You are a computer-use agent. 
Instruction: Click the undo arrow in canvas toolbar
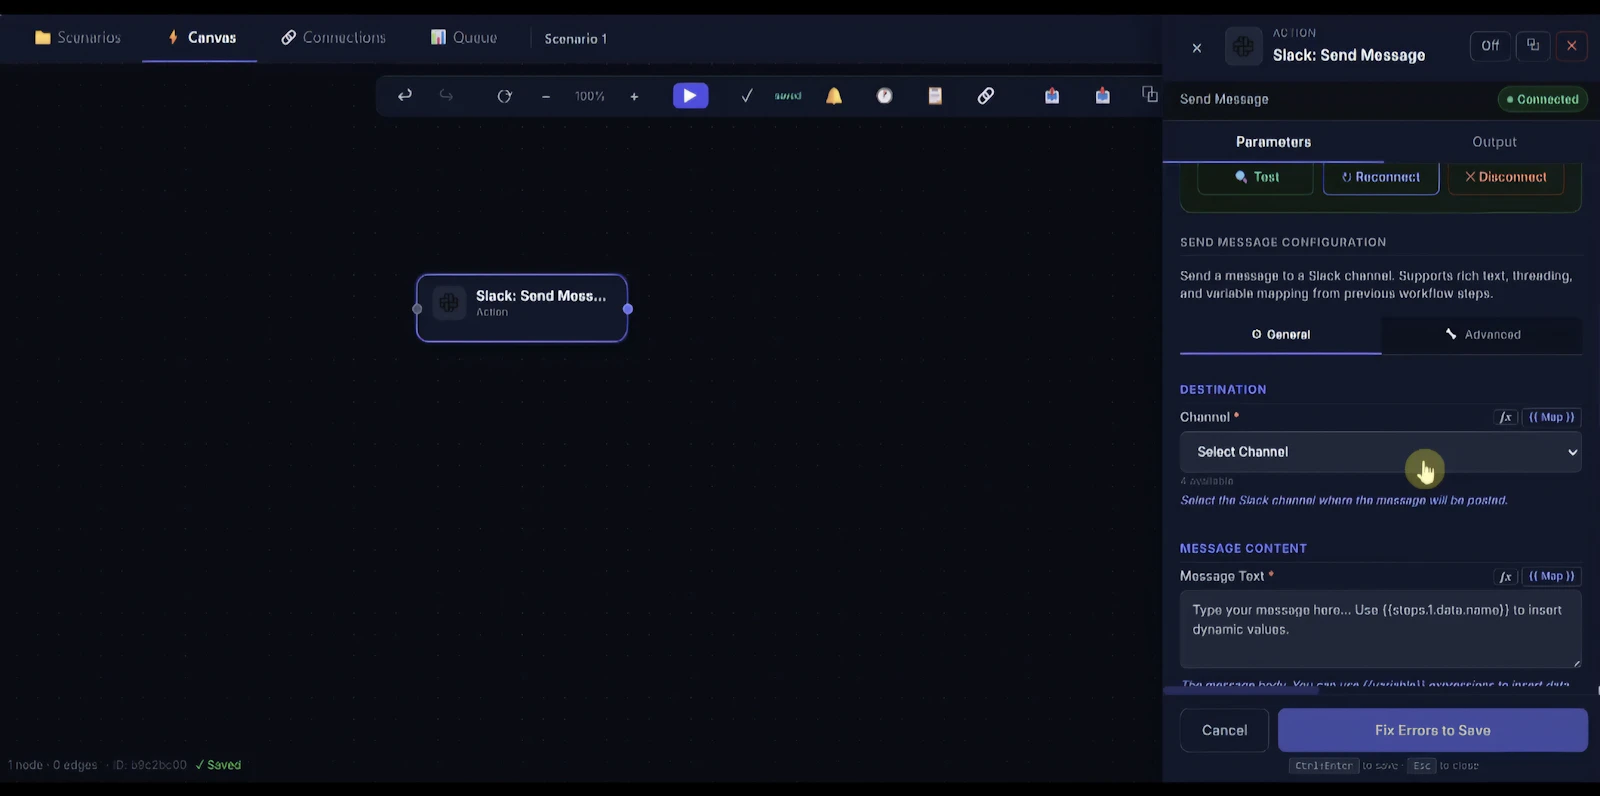pyautogui.click(x=405, y=96)
